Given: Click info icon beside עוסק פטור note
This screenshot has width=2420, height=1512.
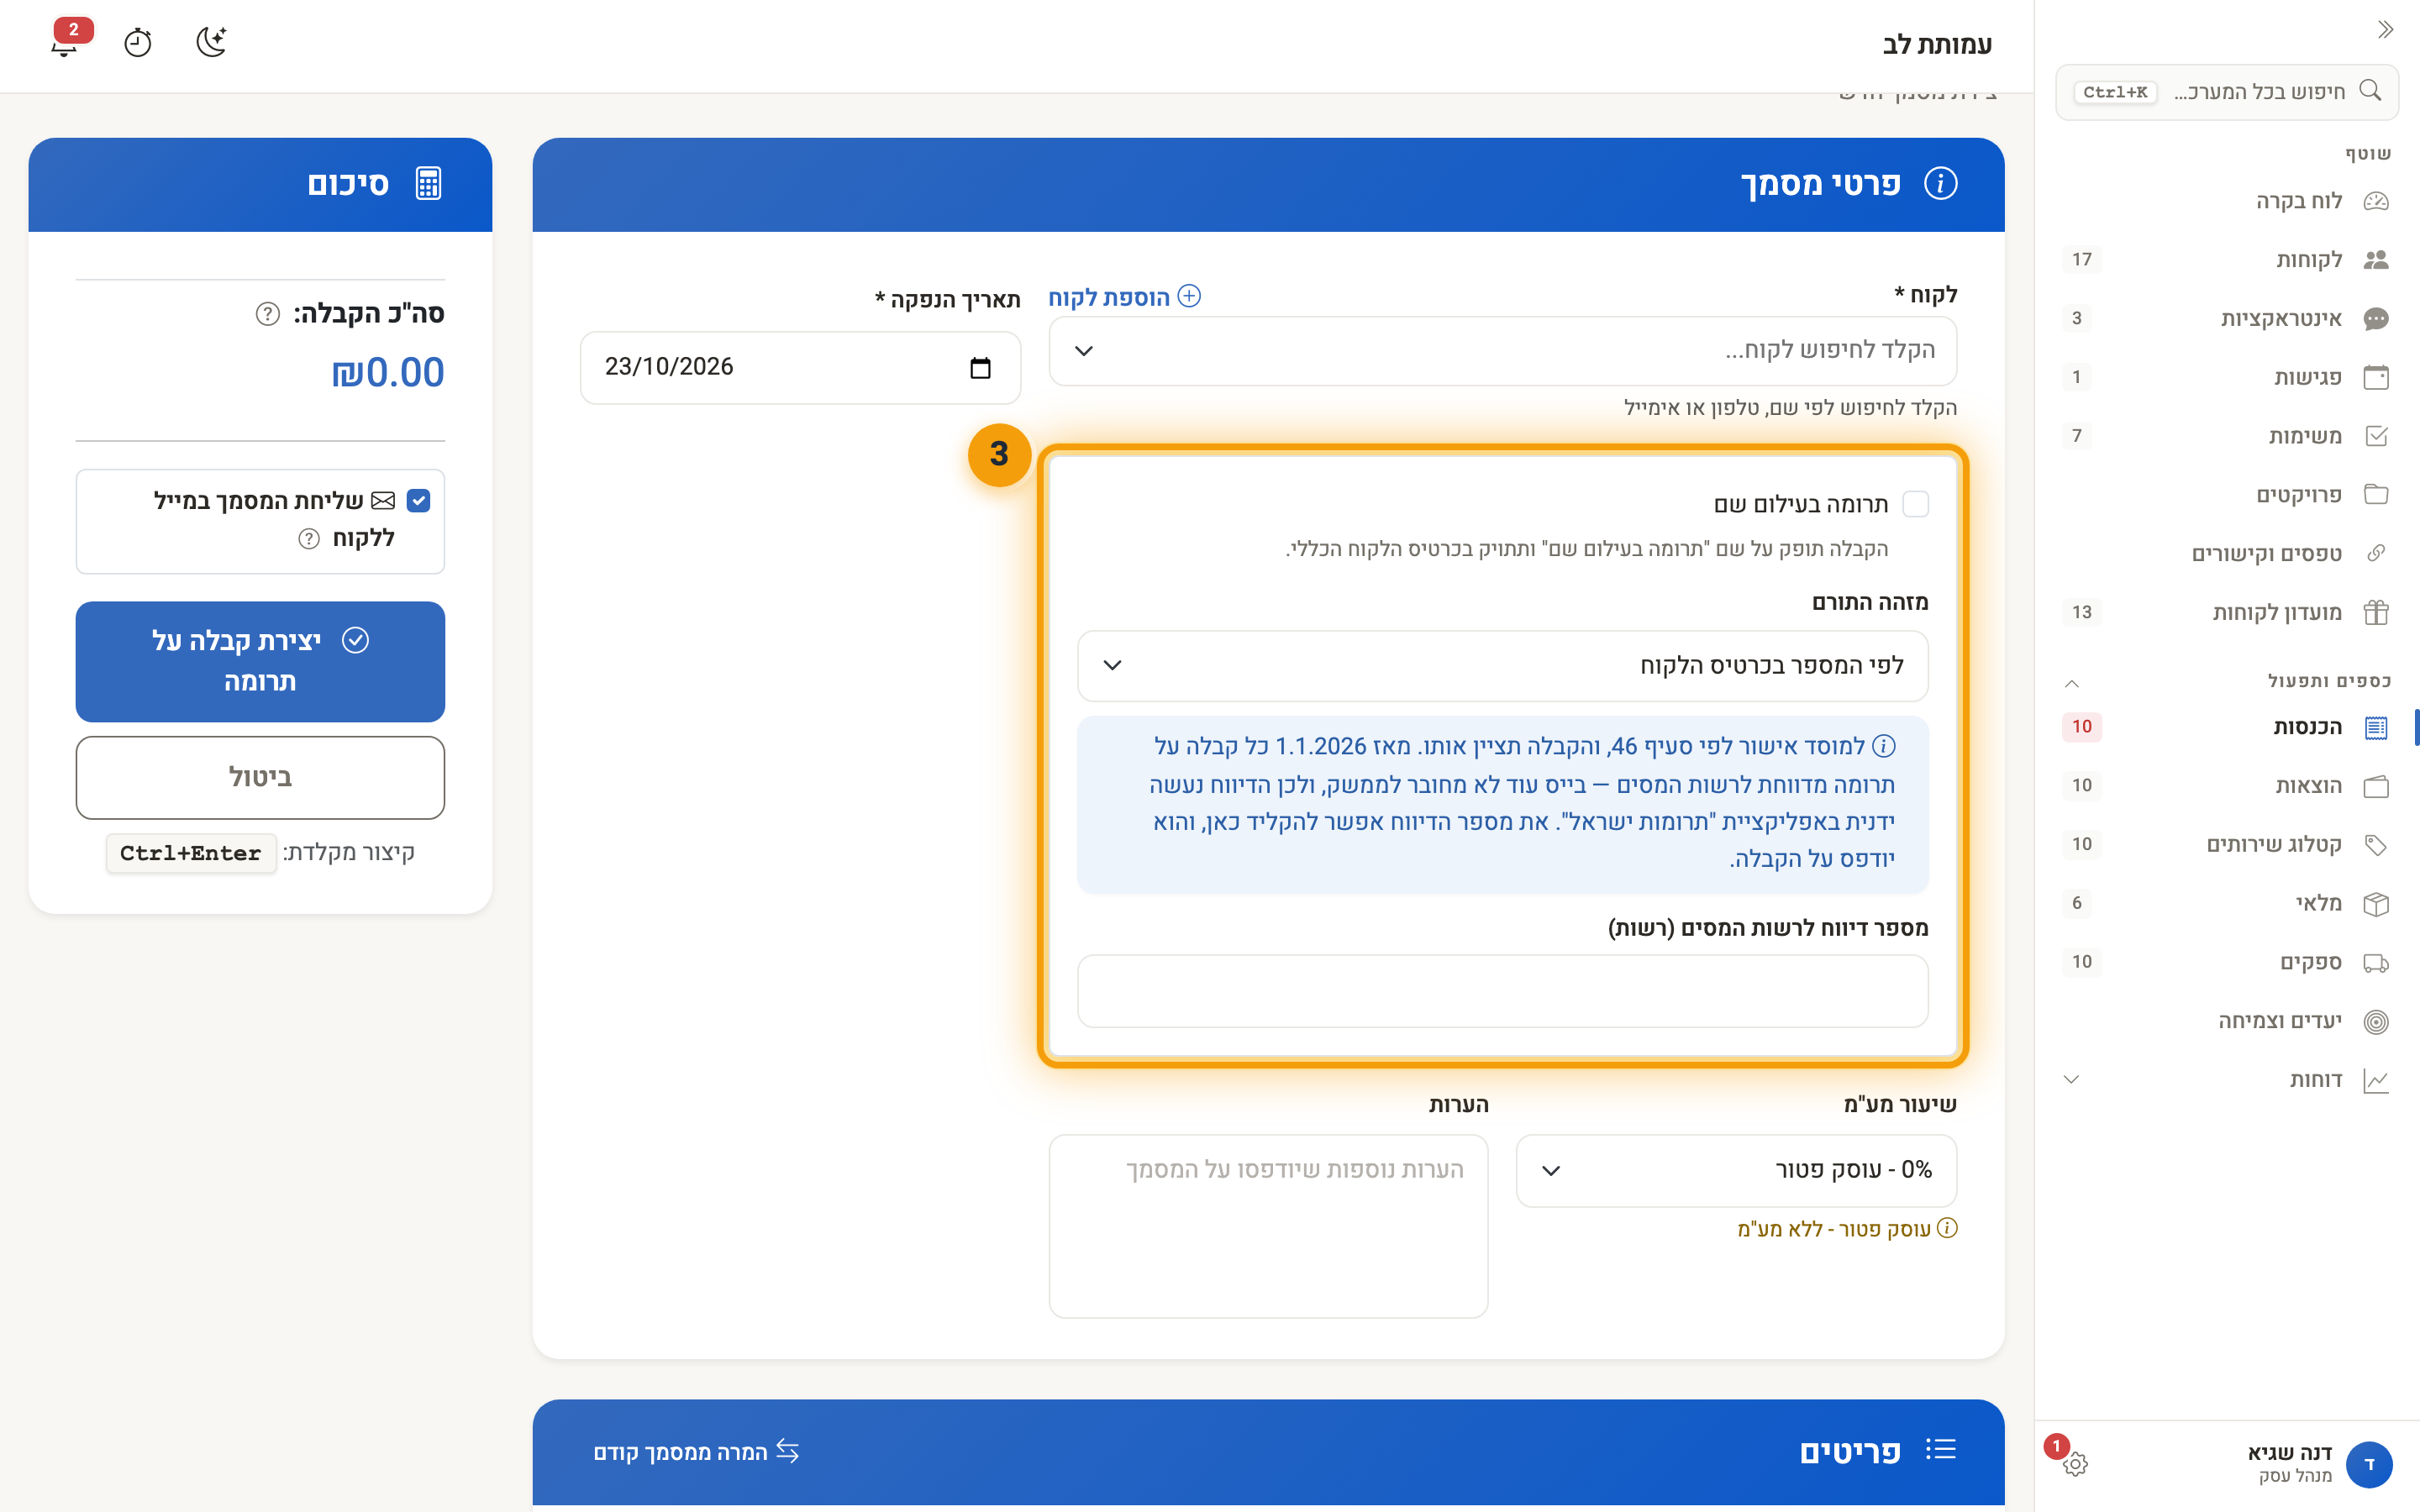Looking at the screenshot, I should [x=1947, y=1228].
